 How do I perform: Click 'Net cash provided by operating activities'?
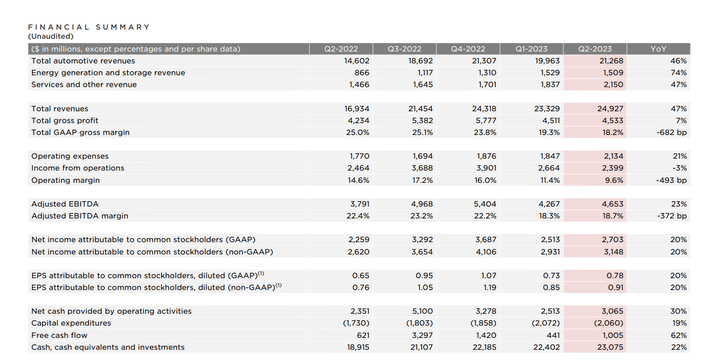(x=111, y=311)
